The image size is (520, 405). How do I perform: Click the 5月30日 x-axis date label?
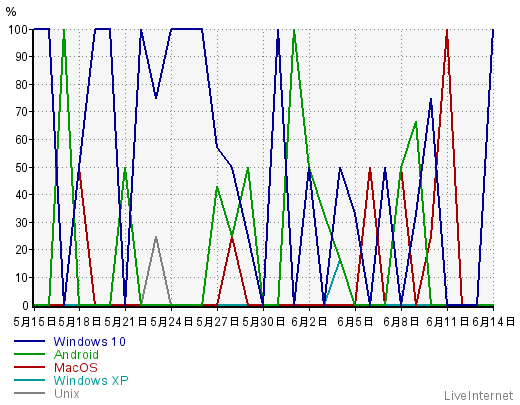coord(263,322)
